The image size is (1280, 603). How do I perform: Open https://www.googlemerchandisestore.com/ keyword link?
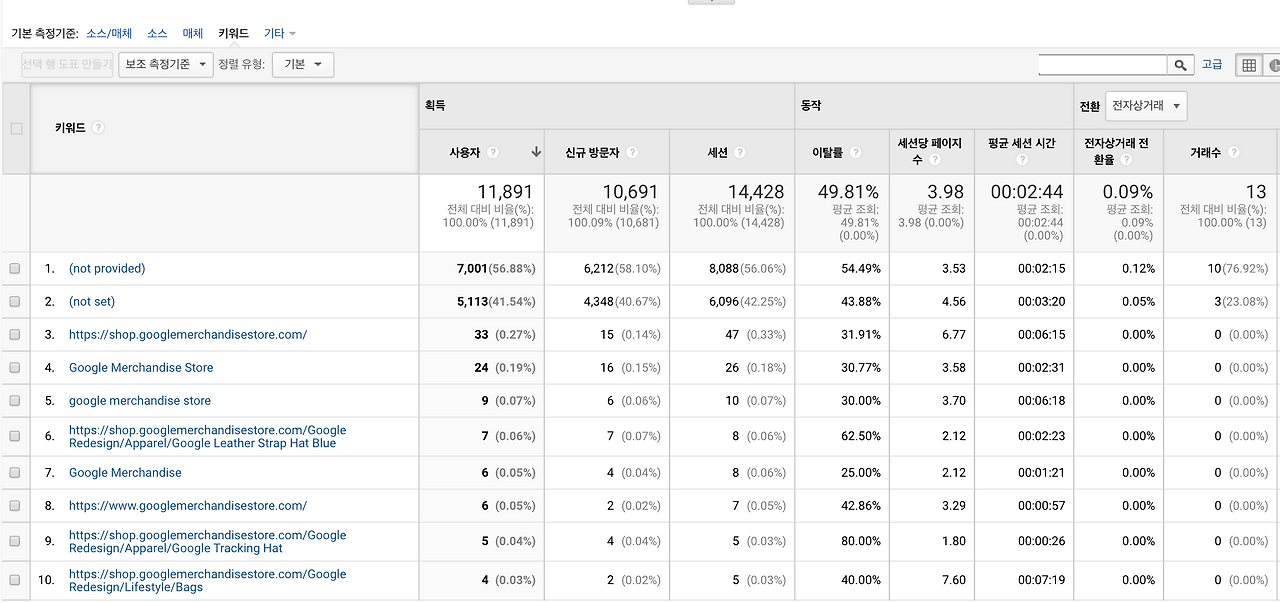[x=188, y=505]
